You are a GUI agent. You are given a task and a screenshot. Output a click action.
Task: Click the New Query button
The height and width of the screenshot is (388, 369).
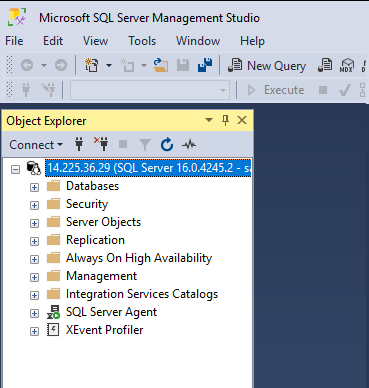267,66
